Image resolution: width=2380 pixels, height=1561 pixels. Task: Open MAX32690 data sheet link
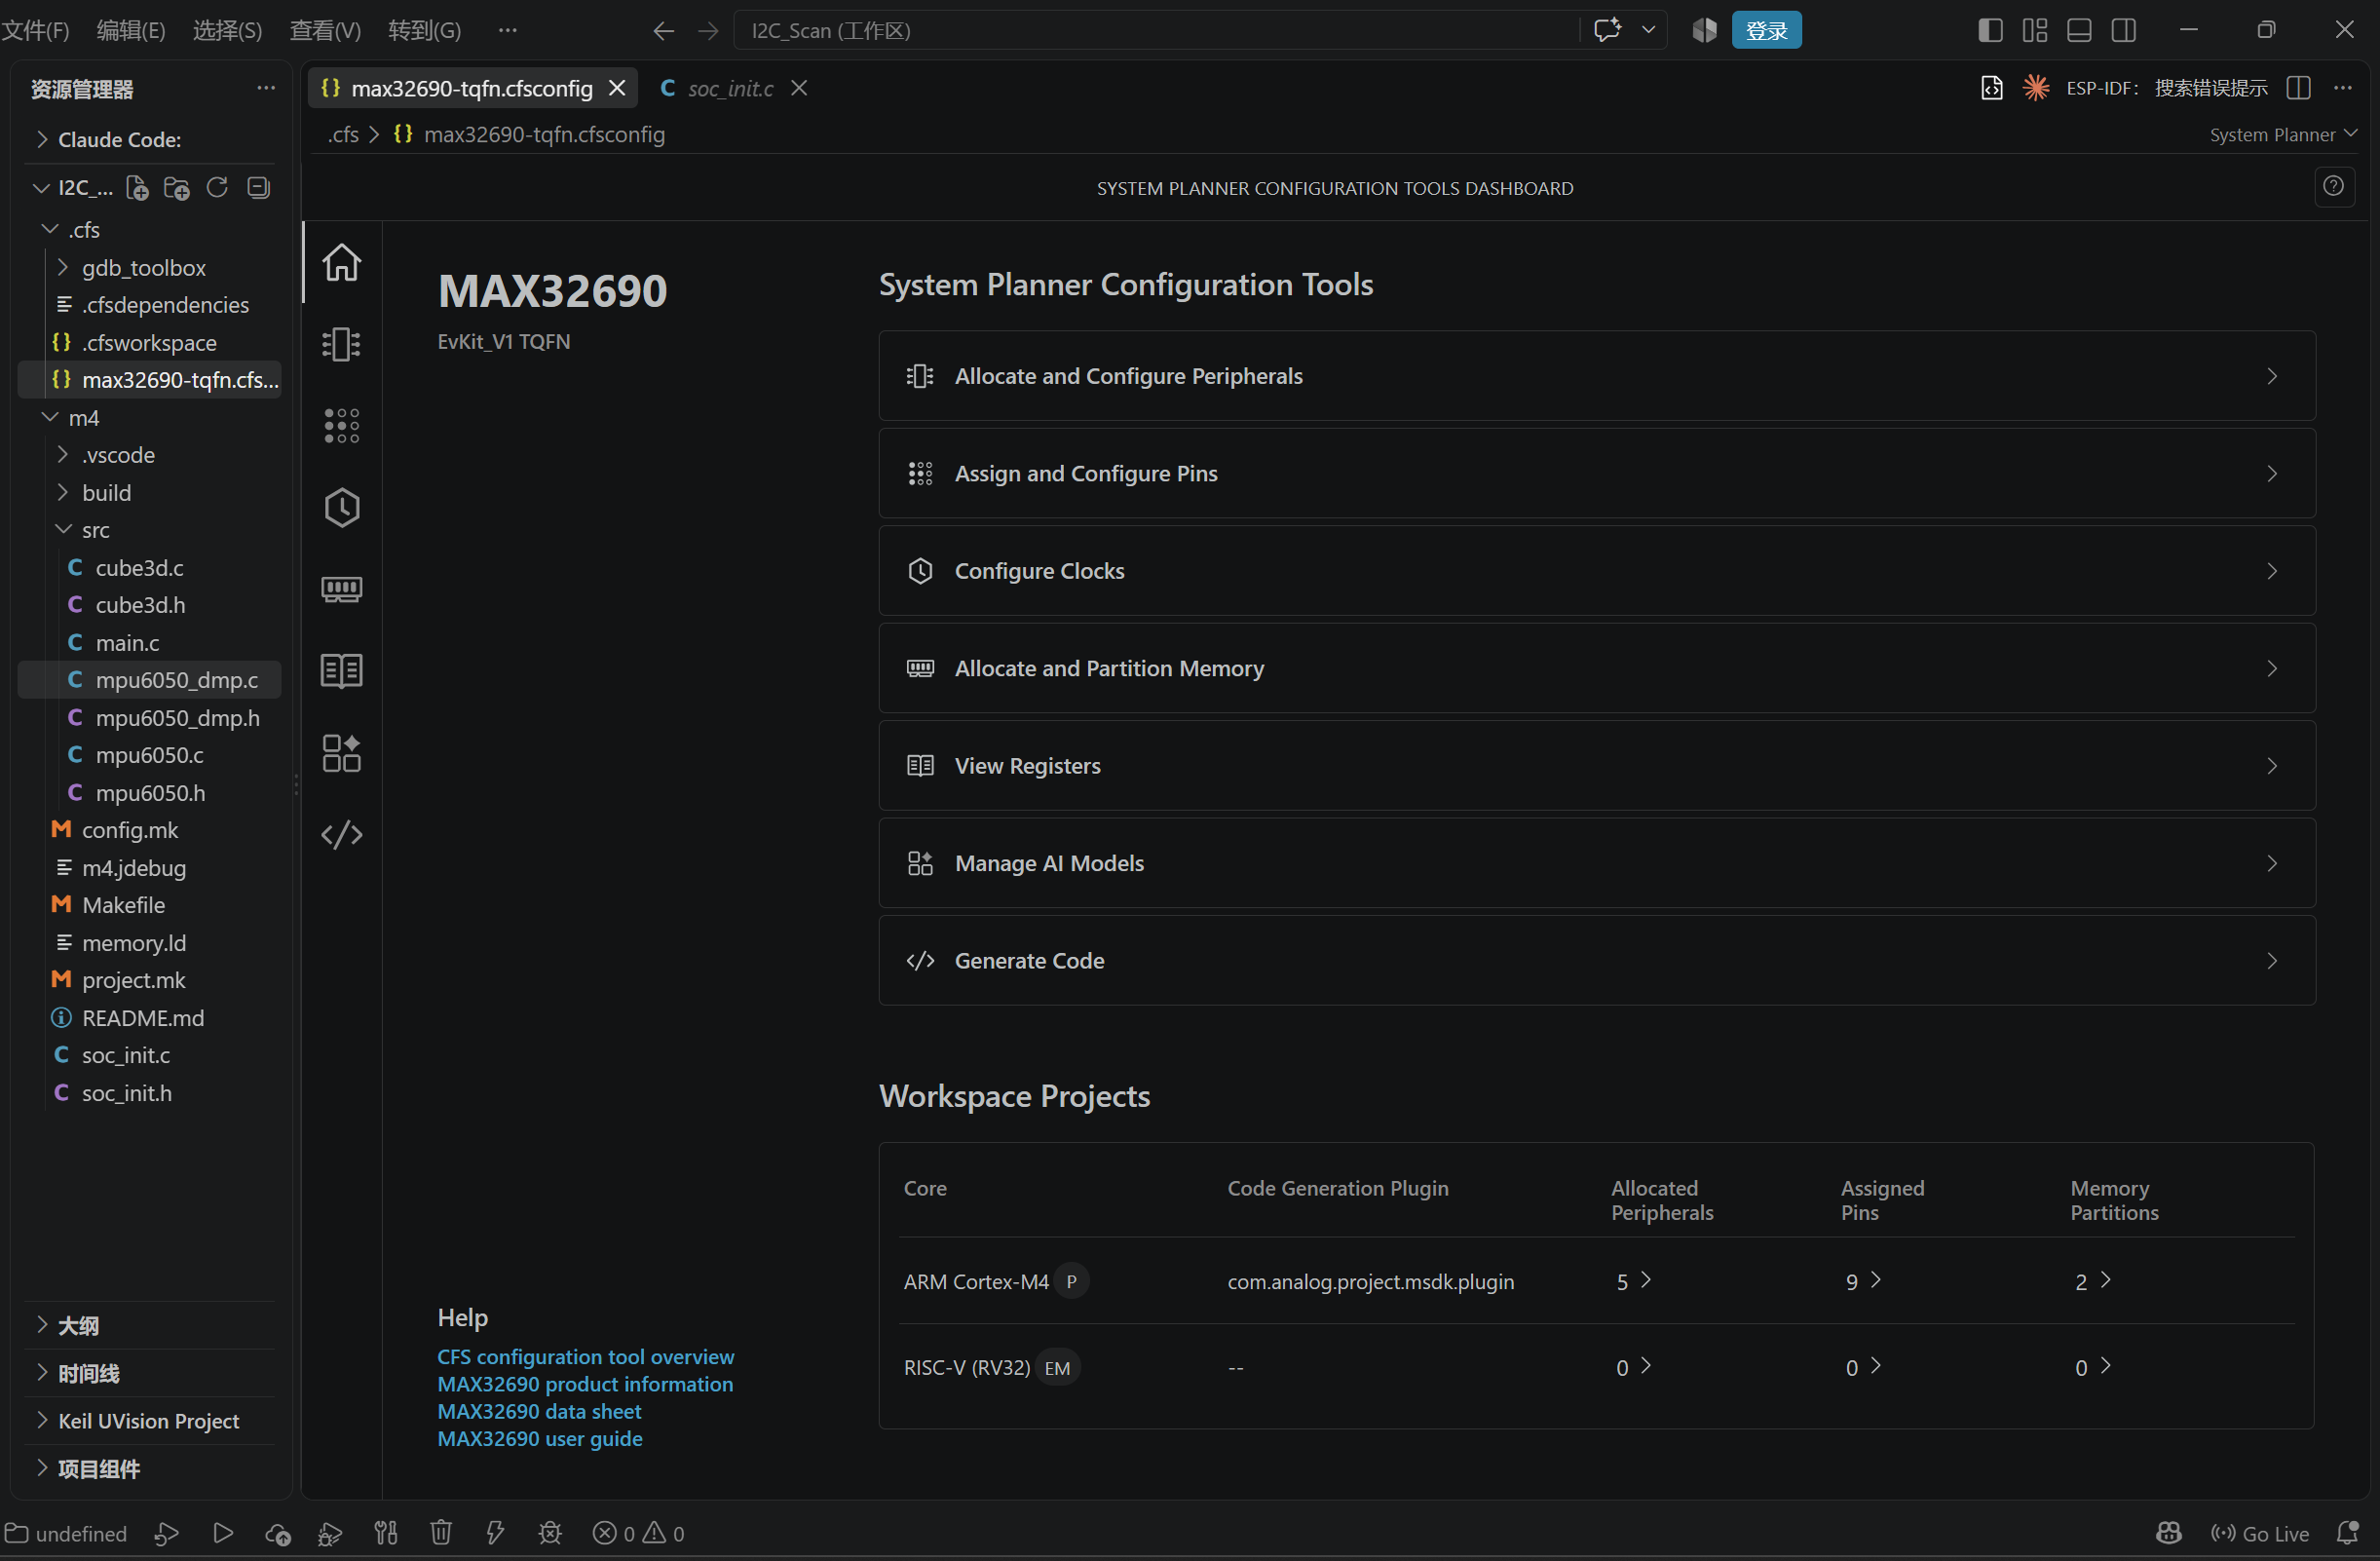point(539,1411)
